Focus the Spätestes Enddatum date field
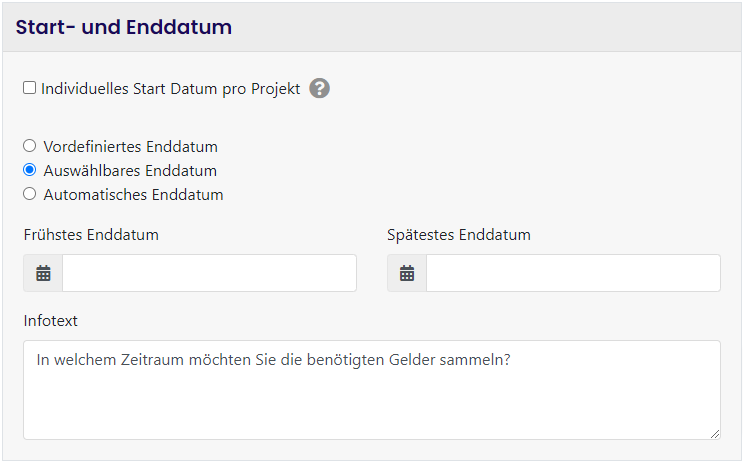The width and height of the screenshot is (743, 462). click(x=573, y=273)
